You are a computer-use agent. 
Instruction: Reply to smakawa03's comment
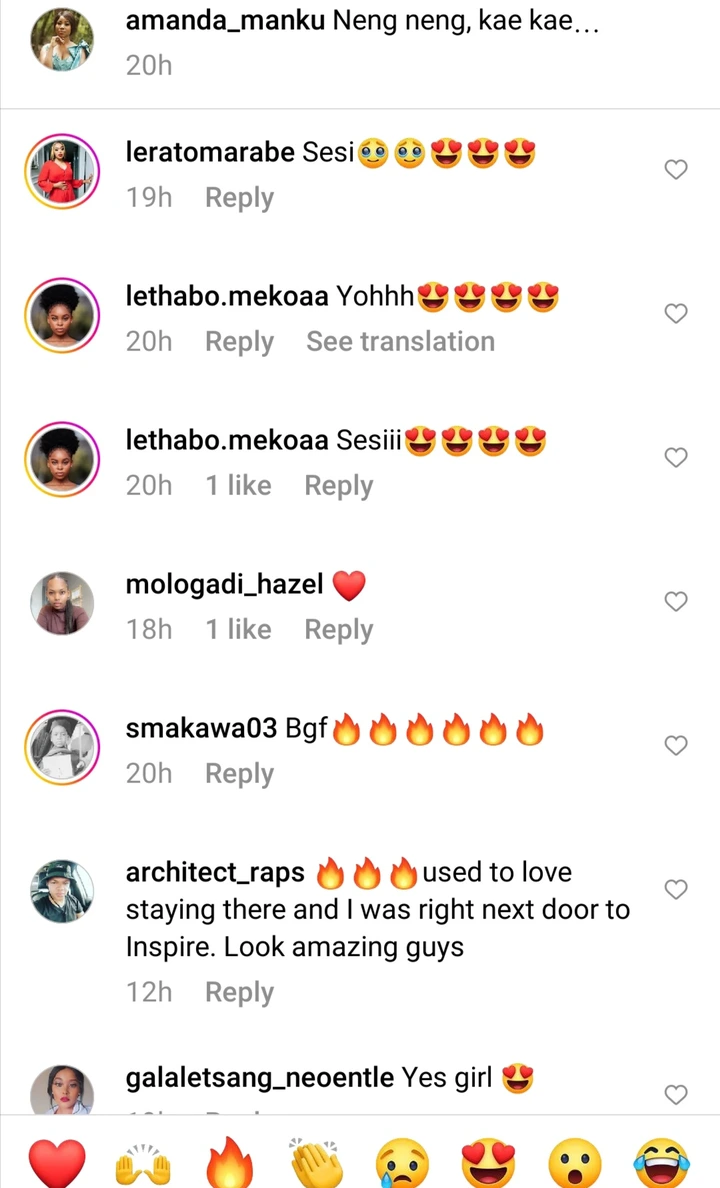click(x=239, y=774)
